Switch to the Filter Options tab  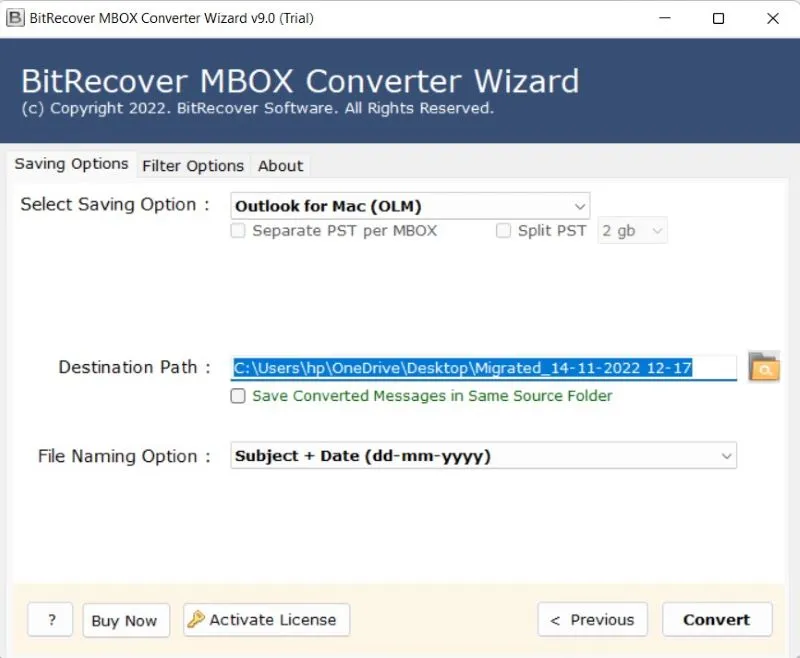(193, 166)
